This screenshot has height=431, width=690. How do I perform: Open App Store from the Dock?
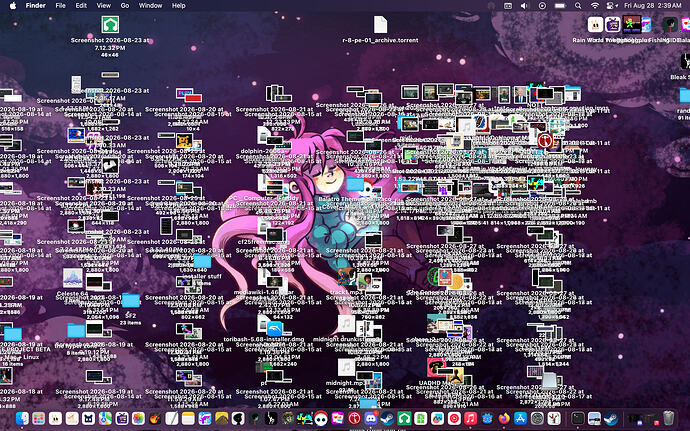pos(521,418)
